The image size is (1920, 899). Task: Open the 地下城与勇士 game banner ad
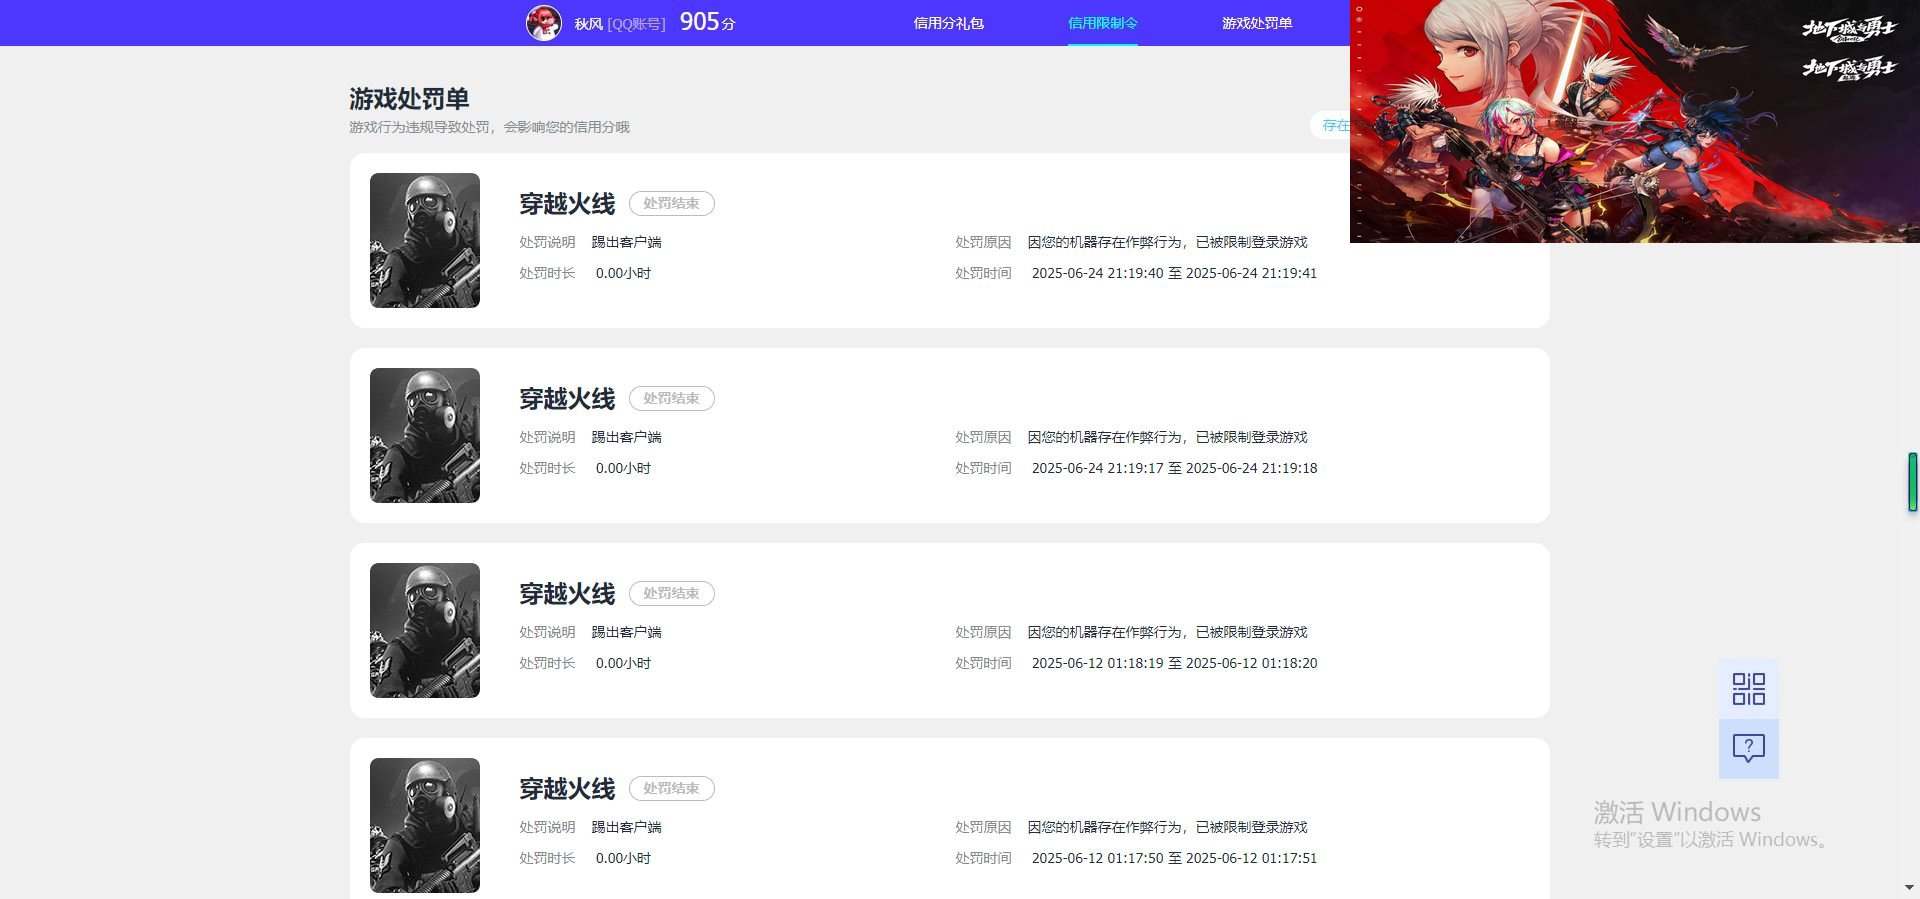coord(1634,121)
